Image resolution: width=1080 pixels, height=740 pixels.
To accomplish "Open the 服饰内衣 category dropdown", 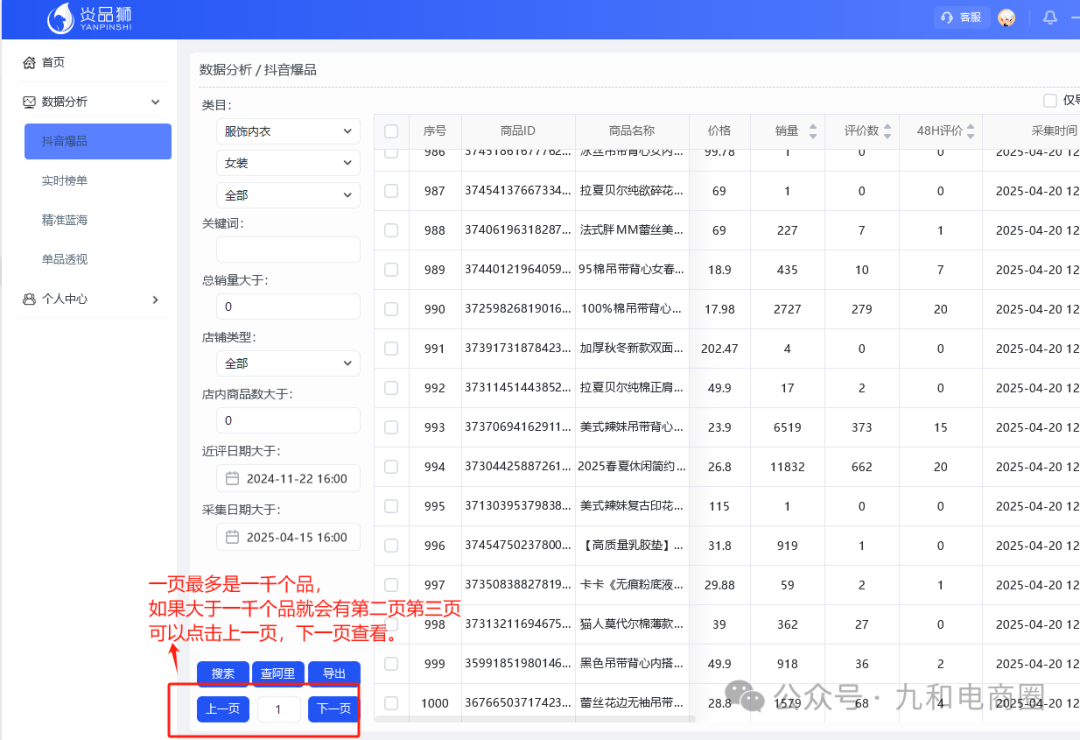I will [288, 130].
